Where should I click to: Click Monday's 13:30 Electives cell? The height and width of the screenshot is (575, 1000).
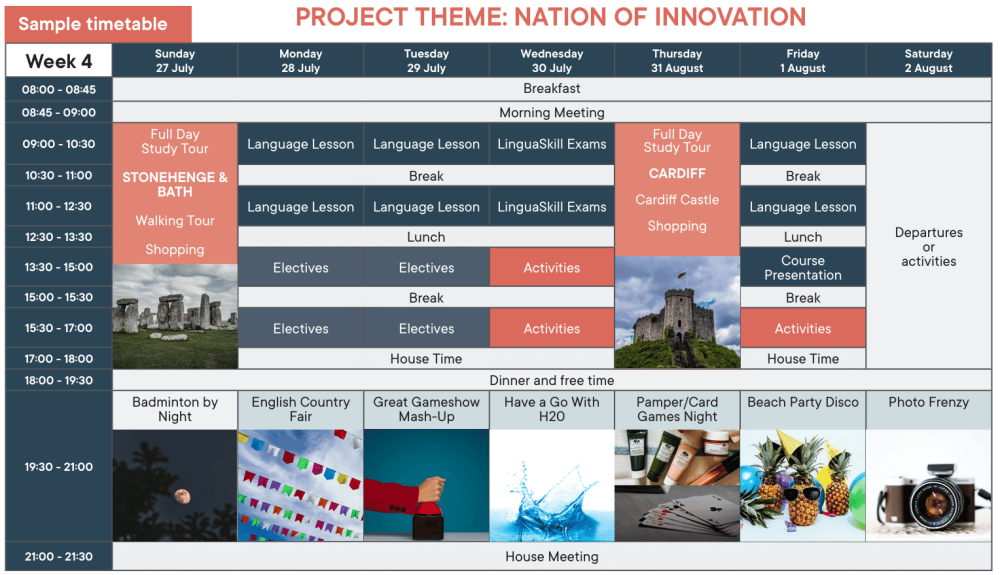click(300, 268)
